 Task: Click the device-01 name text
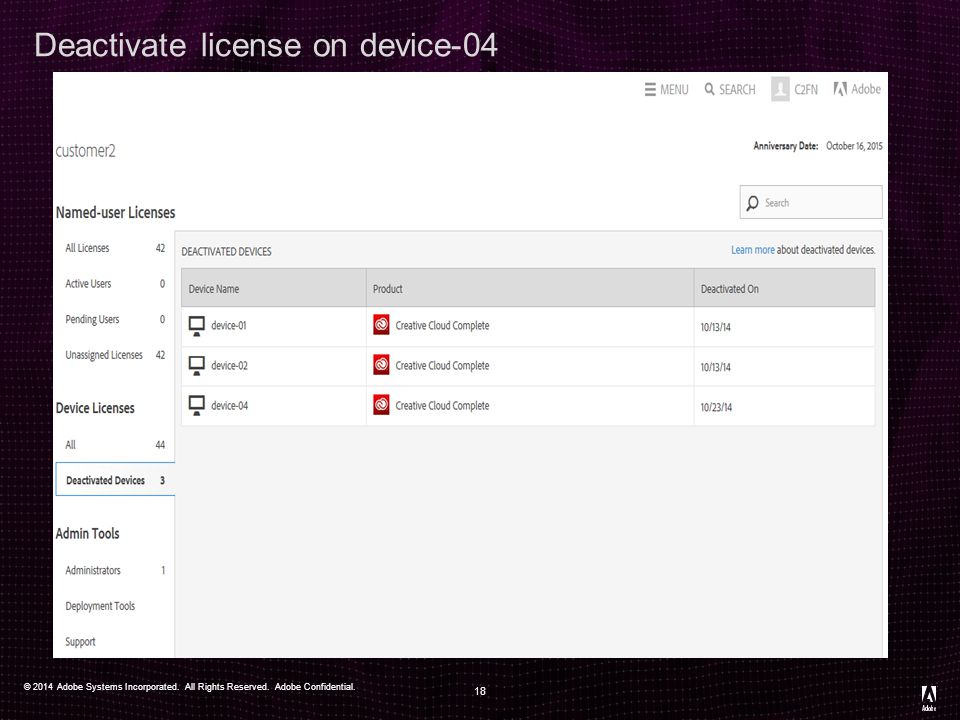tap(229, 326)
